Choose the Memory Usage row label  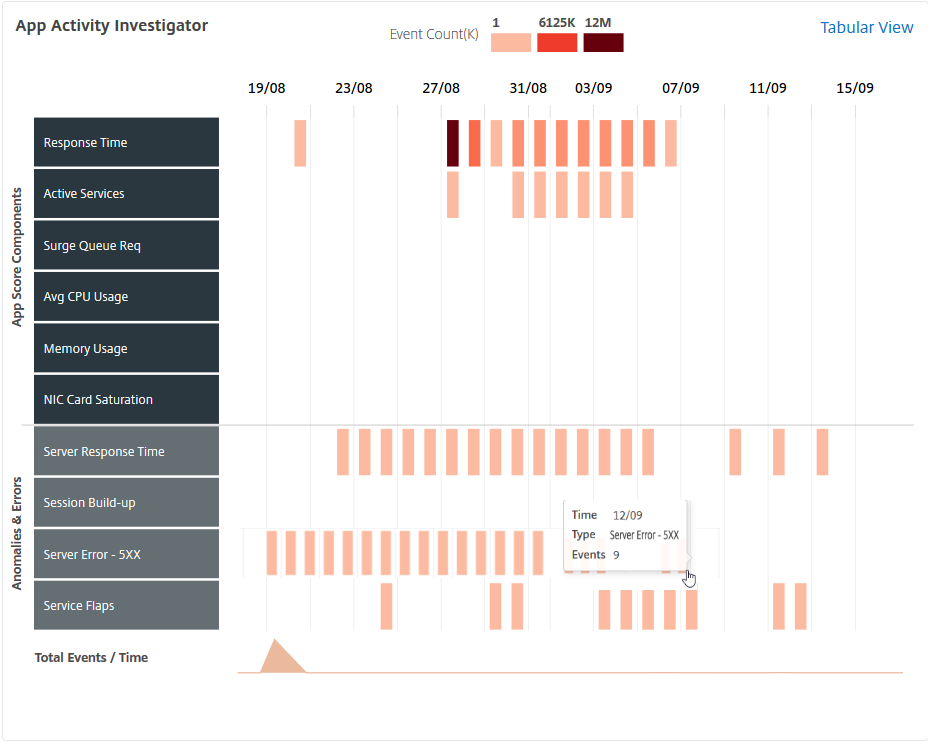click(x=127, y=348)
